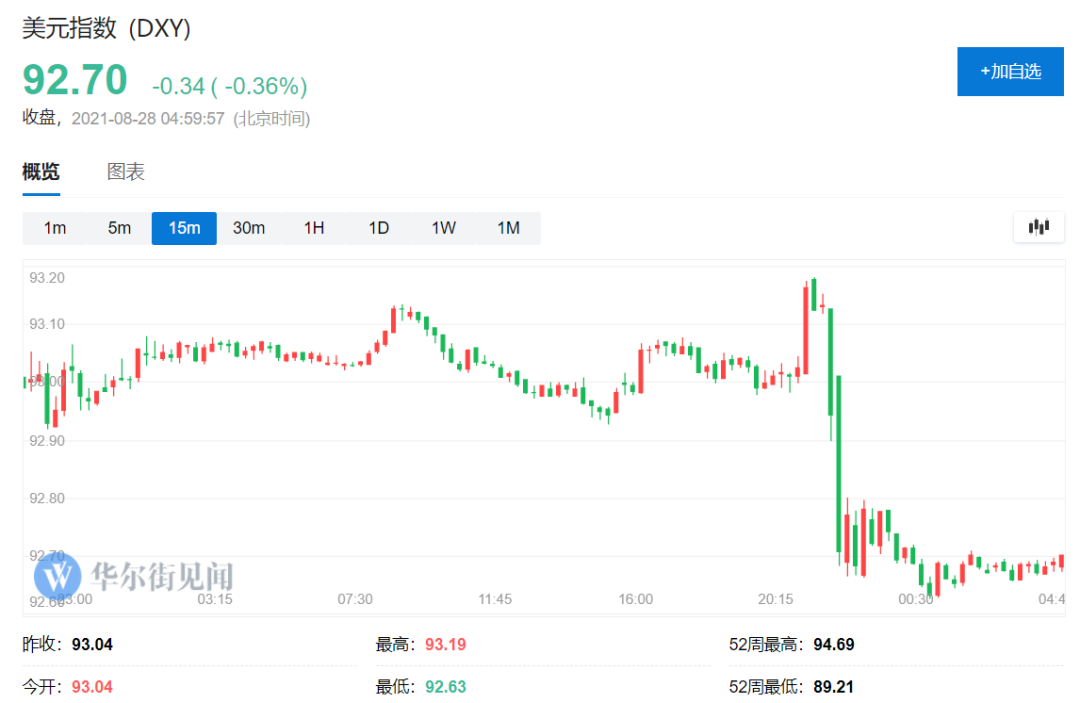Screen dimensions: 1080x703
Task: Select the 1D interval
Action: pos(379,228)
